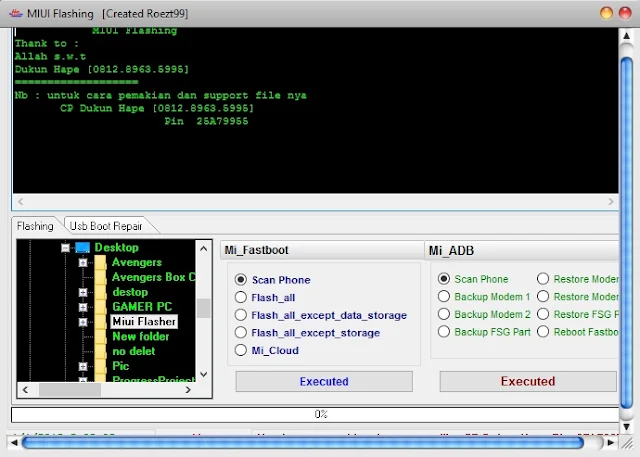The height and width of the screenshot is (457, 640).
Task: Click the Desktop monitor icon in tree
Action: tap(82, 247)
